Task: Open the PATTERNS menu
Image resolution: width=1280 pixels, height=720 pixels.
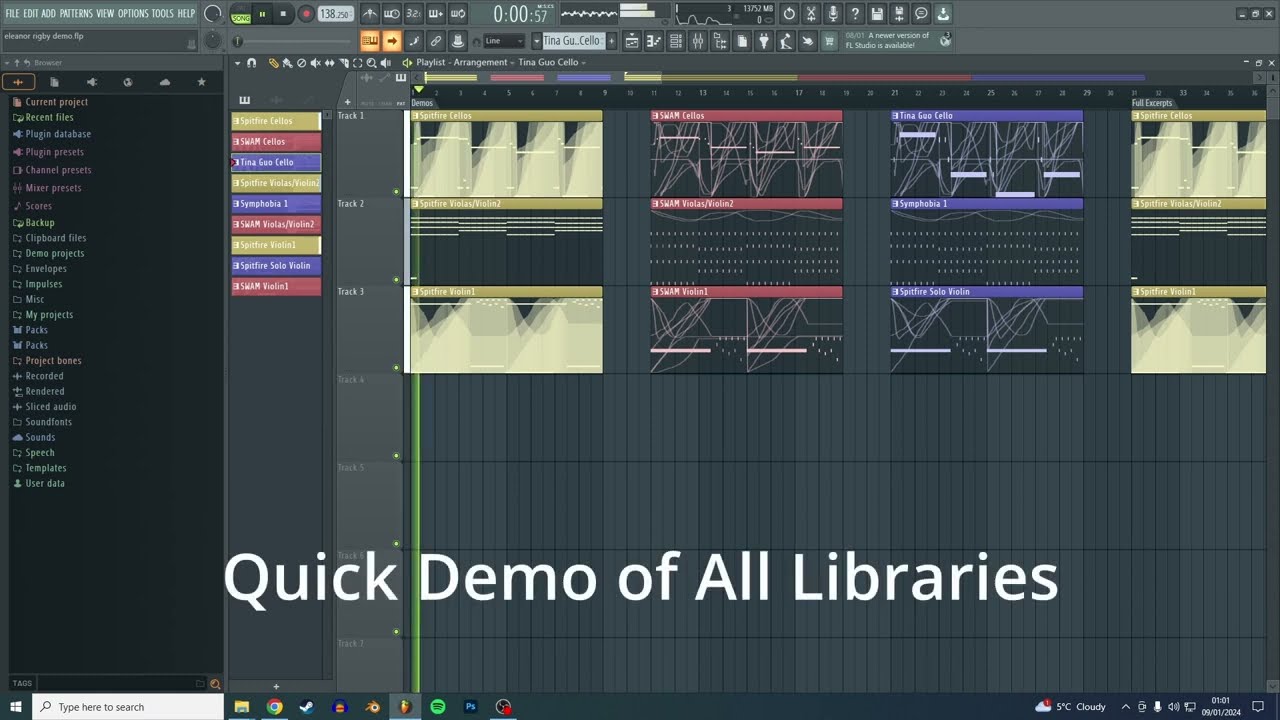Action: click(76, 14)
